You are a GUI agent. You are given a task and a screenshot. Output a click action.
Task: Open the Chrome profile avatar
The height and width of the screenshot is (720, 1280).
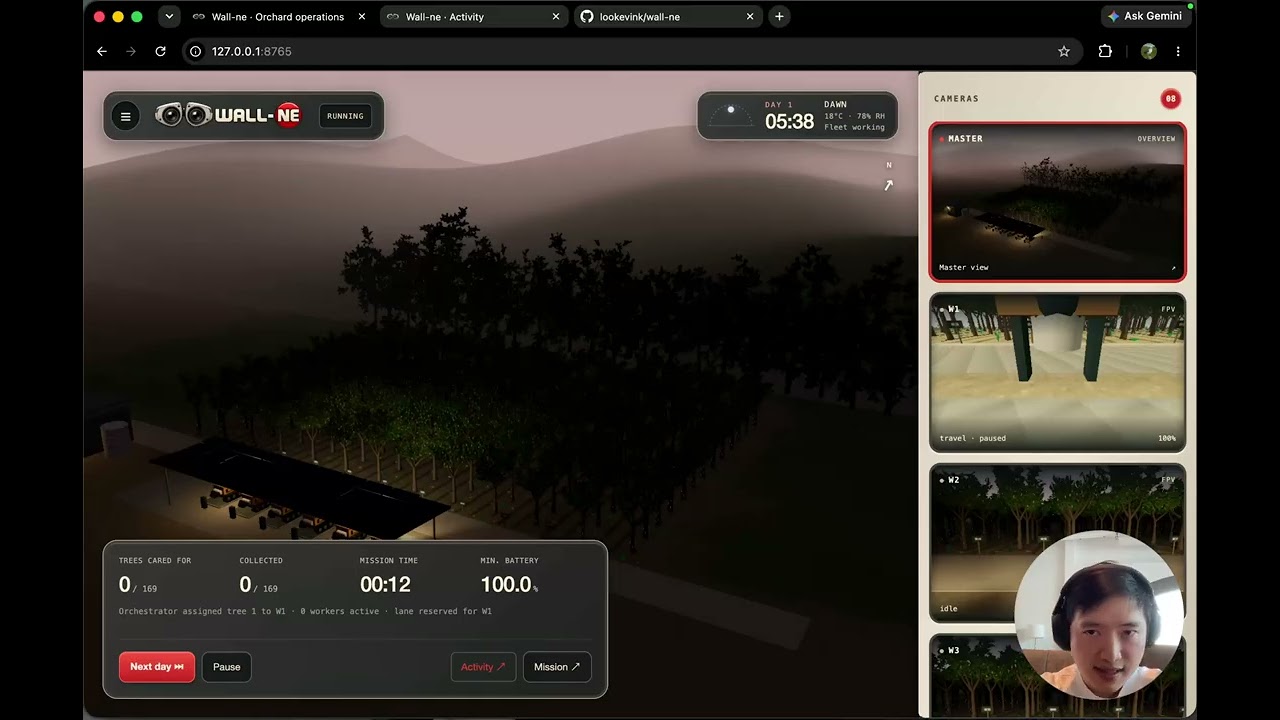point(1149,51)
